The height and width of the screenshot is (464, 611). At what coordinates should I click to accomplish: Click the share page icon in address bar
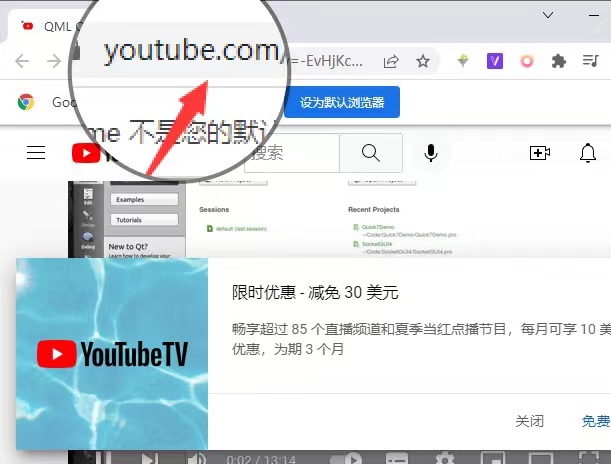coord(391,62)
